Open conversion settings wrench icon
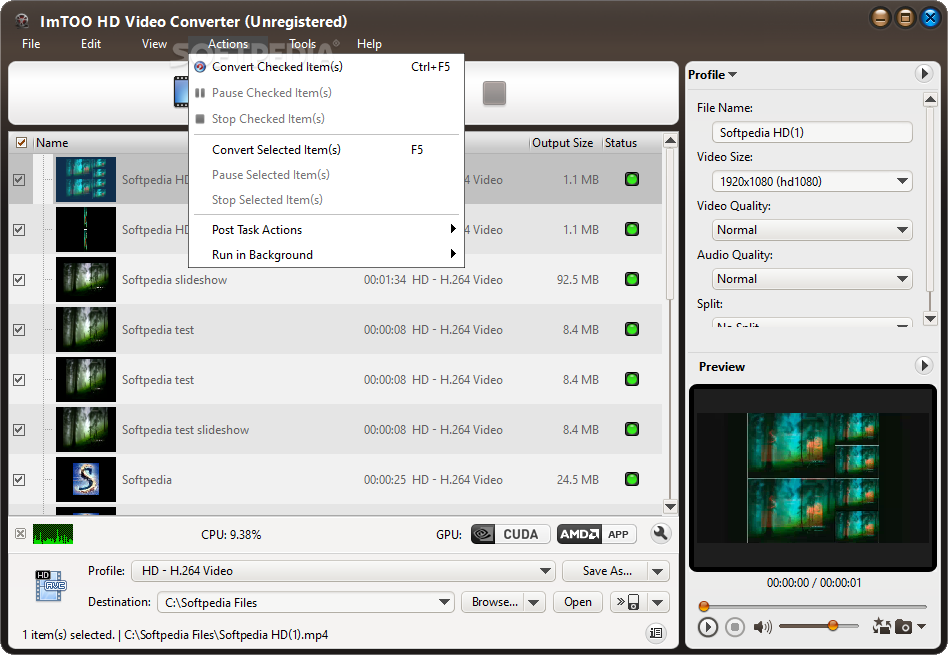948x655 pixels. 660,533
